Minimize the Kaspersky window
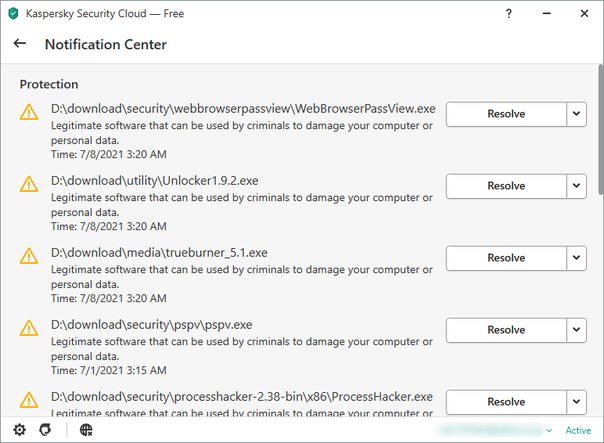Image resolution: width=604 pixels, height=443 pixels. (x=547, y=13)
